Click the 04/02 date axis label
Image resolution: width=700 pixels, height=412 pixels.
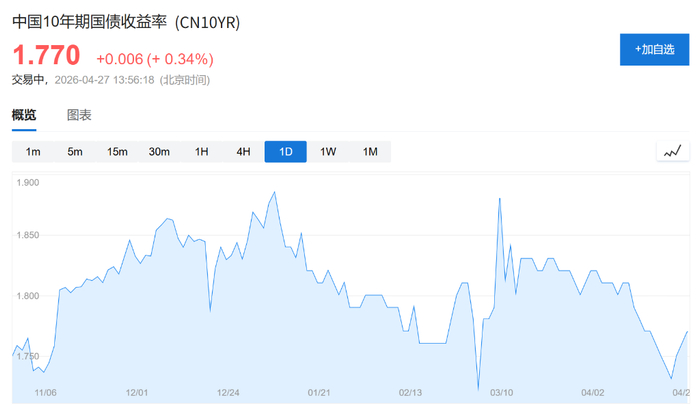[593, 393]
